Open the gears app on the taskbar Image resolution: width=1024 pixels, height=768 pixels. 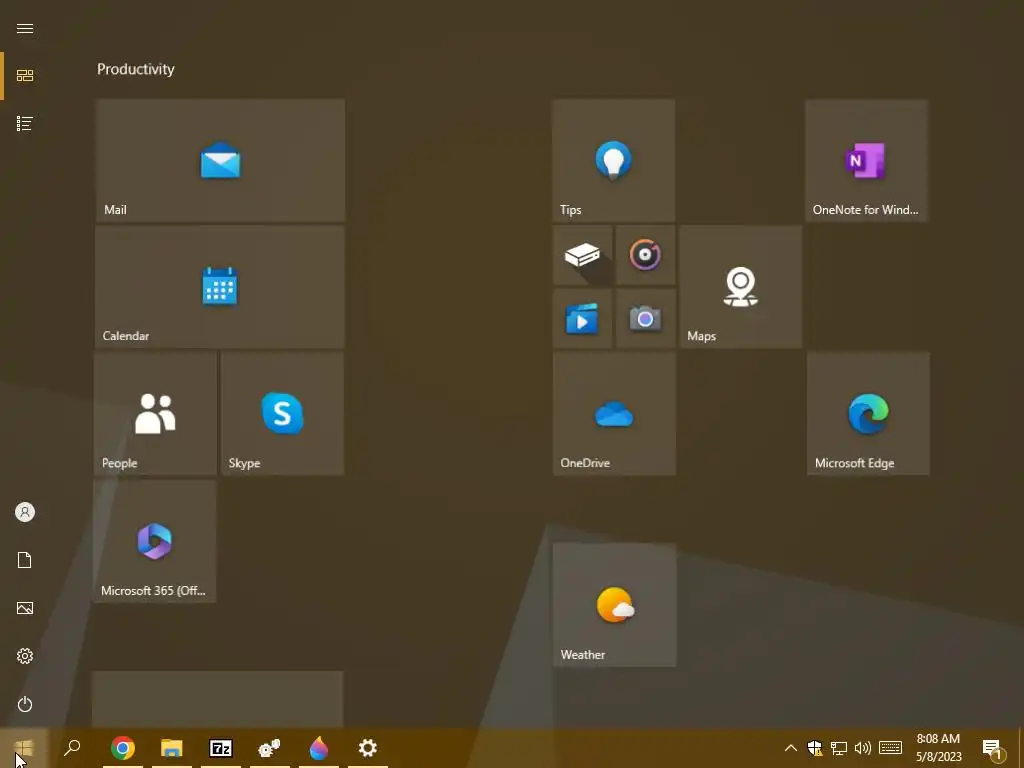(270, 748)
